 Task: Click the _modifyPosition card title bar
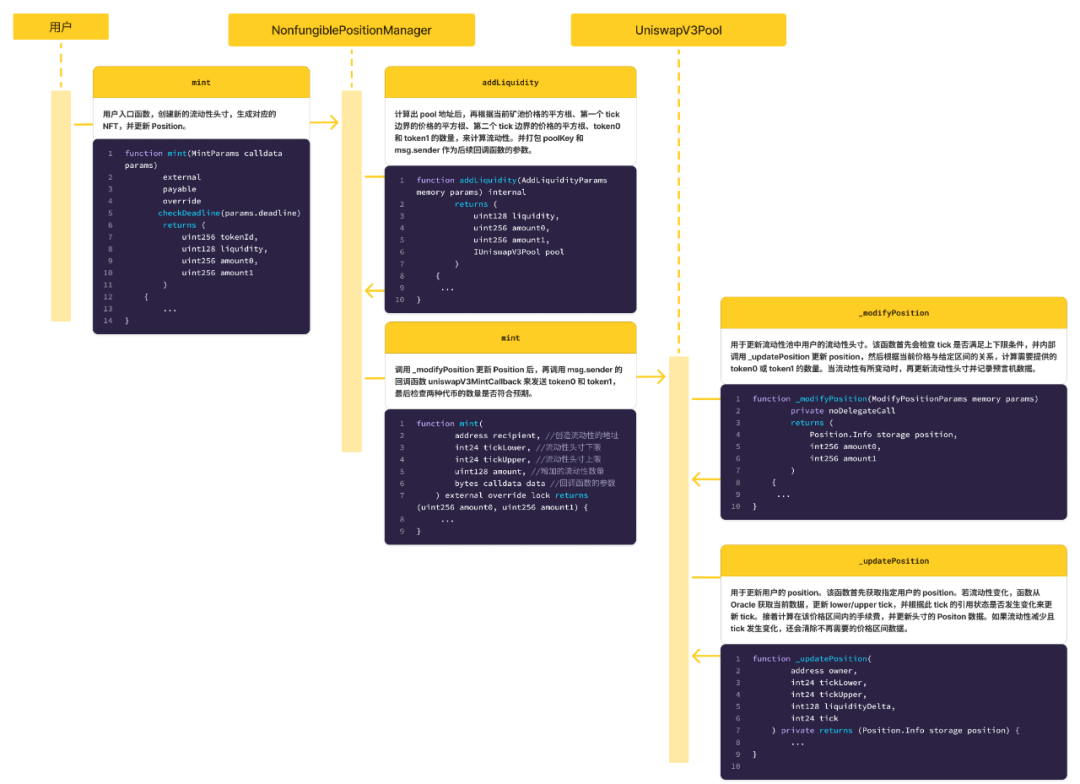point(893,313)
